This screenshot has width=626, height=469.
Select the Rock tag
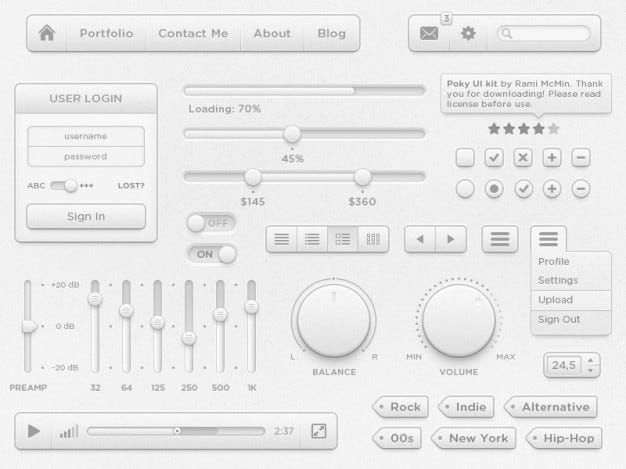(400, 407)
